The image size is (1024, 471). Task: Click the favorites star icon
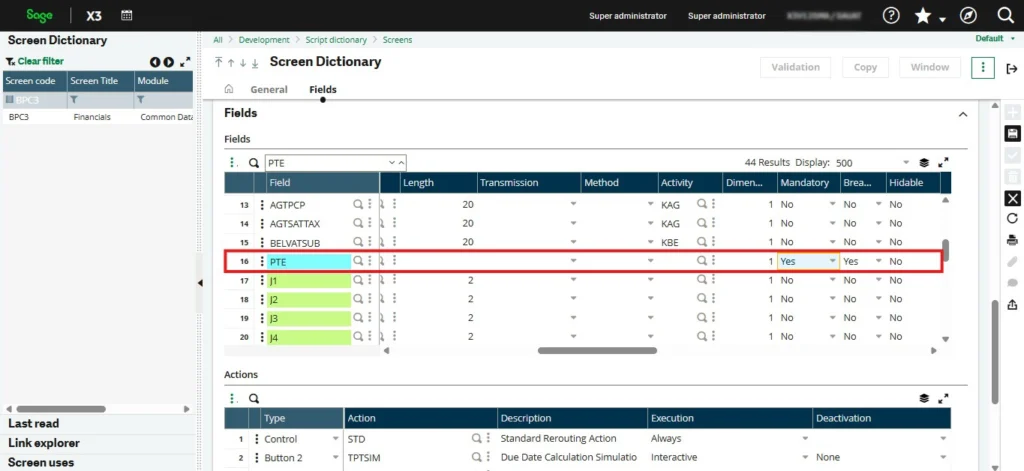coord(924,16)
